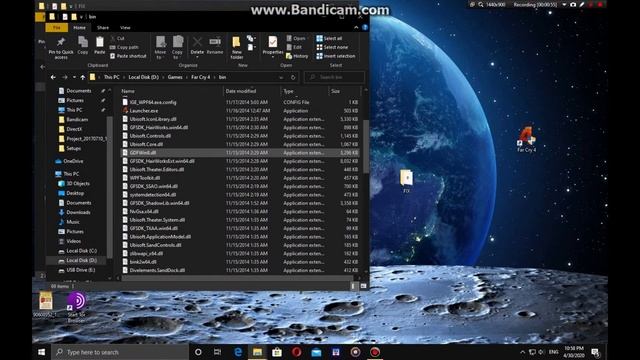Click the New folder icon
The width and height of the screenshot is (640, 360).
click(x=237, y=47)
